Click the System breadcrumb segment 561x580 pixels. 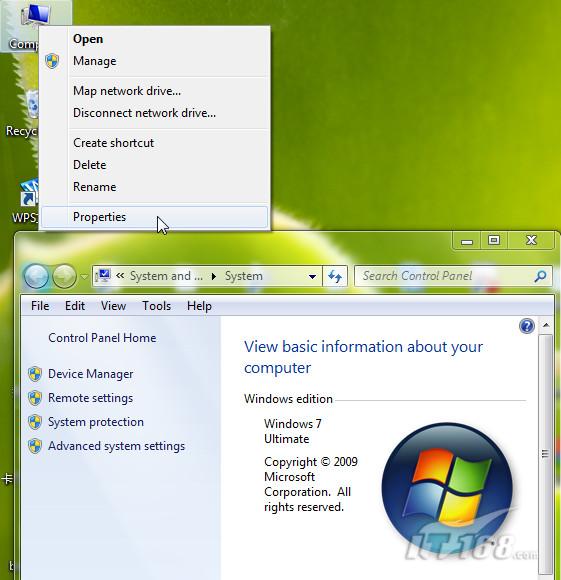244,276
